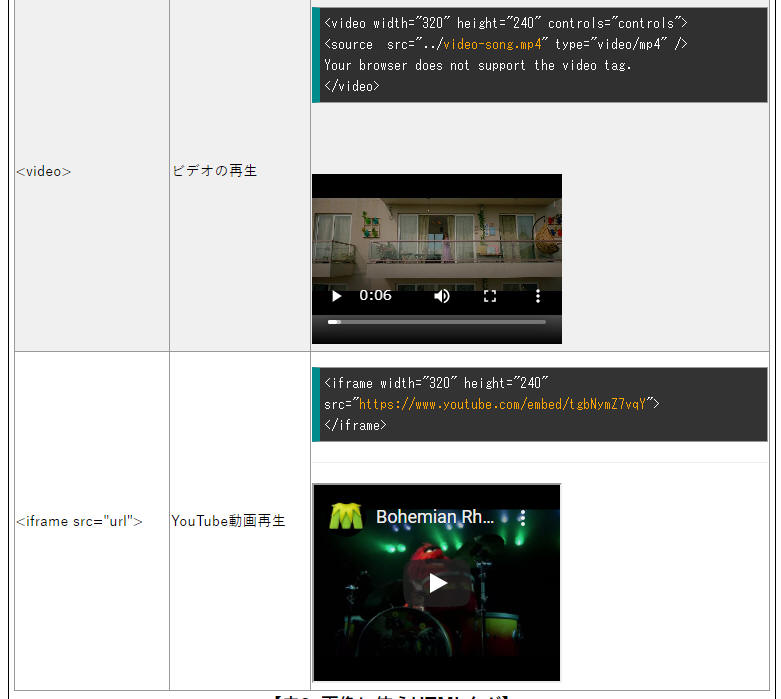
Task: Click the closing </iframe> code line
Action: tap(355, 425)
